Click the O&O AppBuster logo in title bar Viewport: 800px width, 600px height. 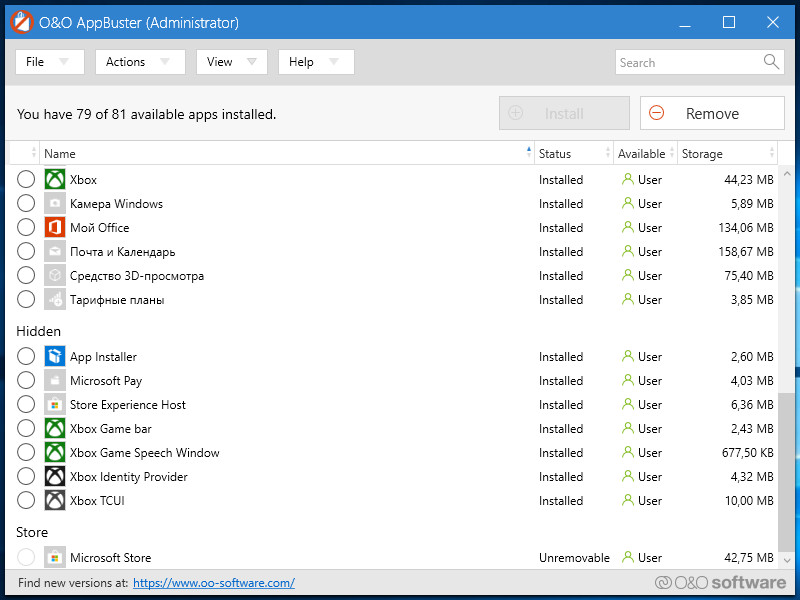pos(21,22)
